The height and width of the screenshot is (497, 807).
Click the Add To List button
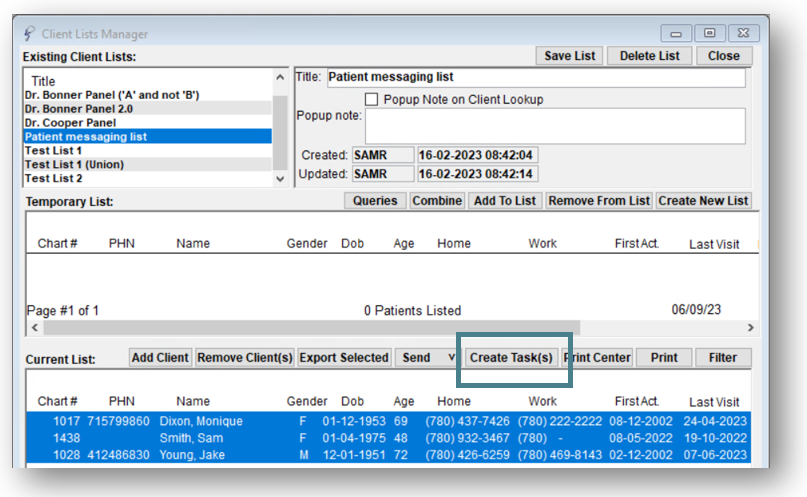click(x=505, y=201)
